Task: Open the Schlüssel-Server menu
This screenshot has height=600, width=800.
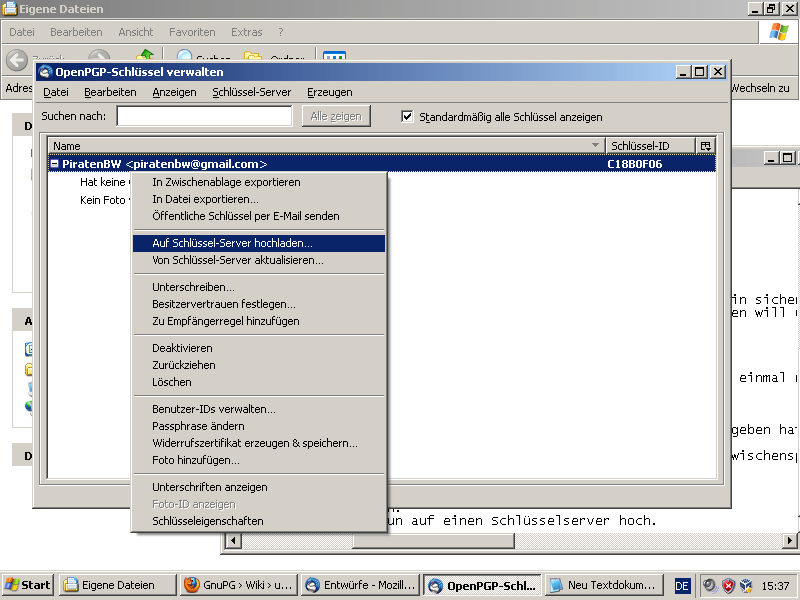Action: coord(252,92)
